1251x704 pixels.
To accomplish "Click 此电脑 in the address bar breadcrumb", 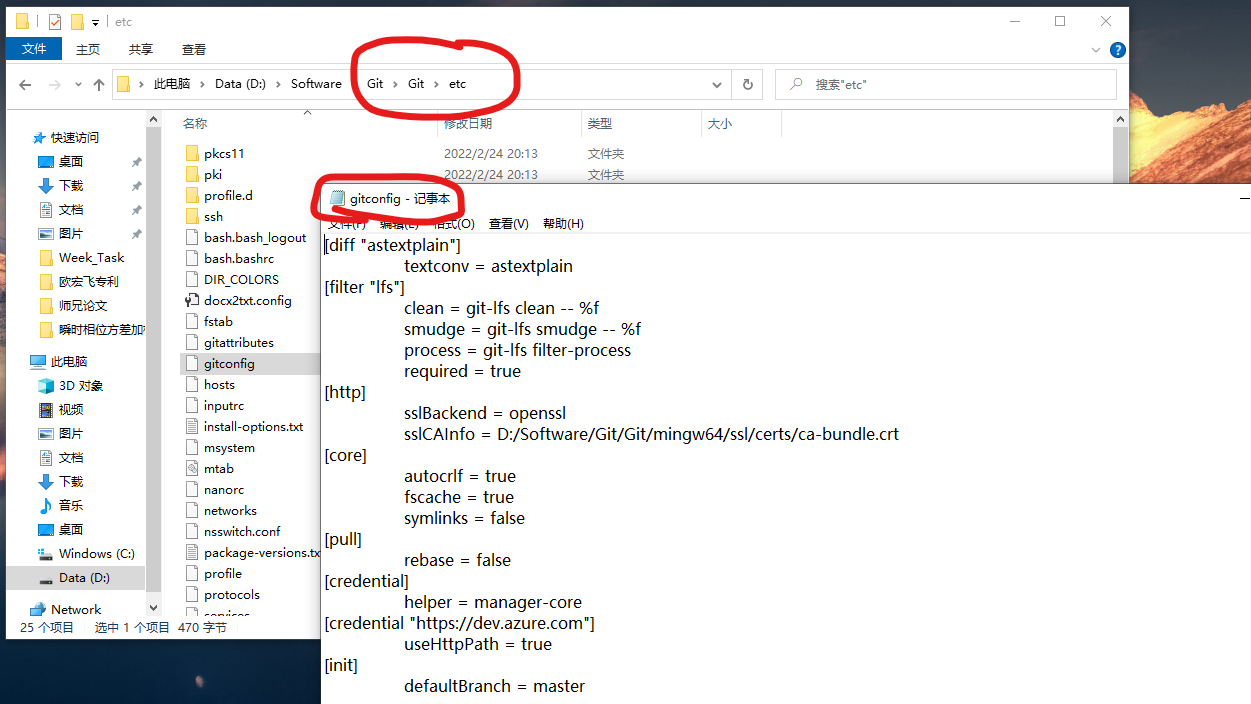I will (172, 84).
